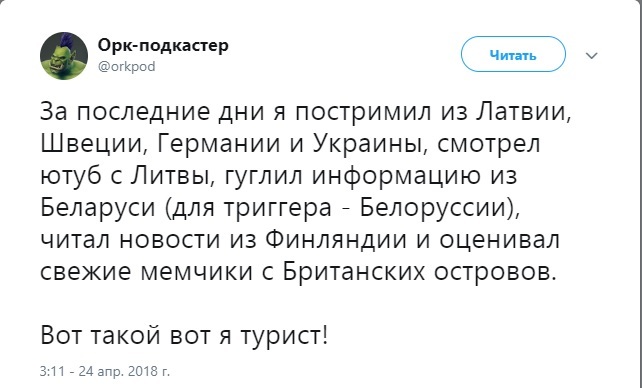This screenshot has height=388, width=642.
Task: Click the Читать follow button
Action: (x=513, y=54)
